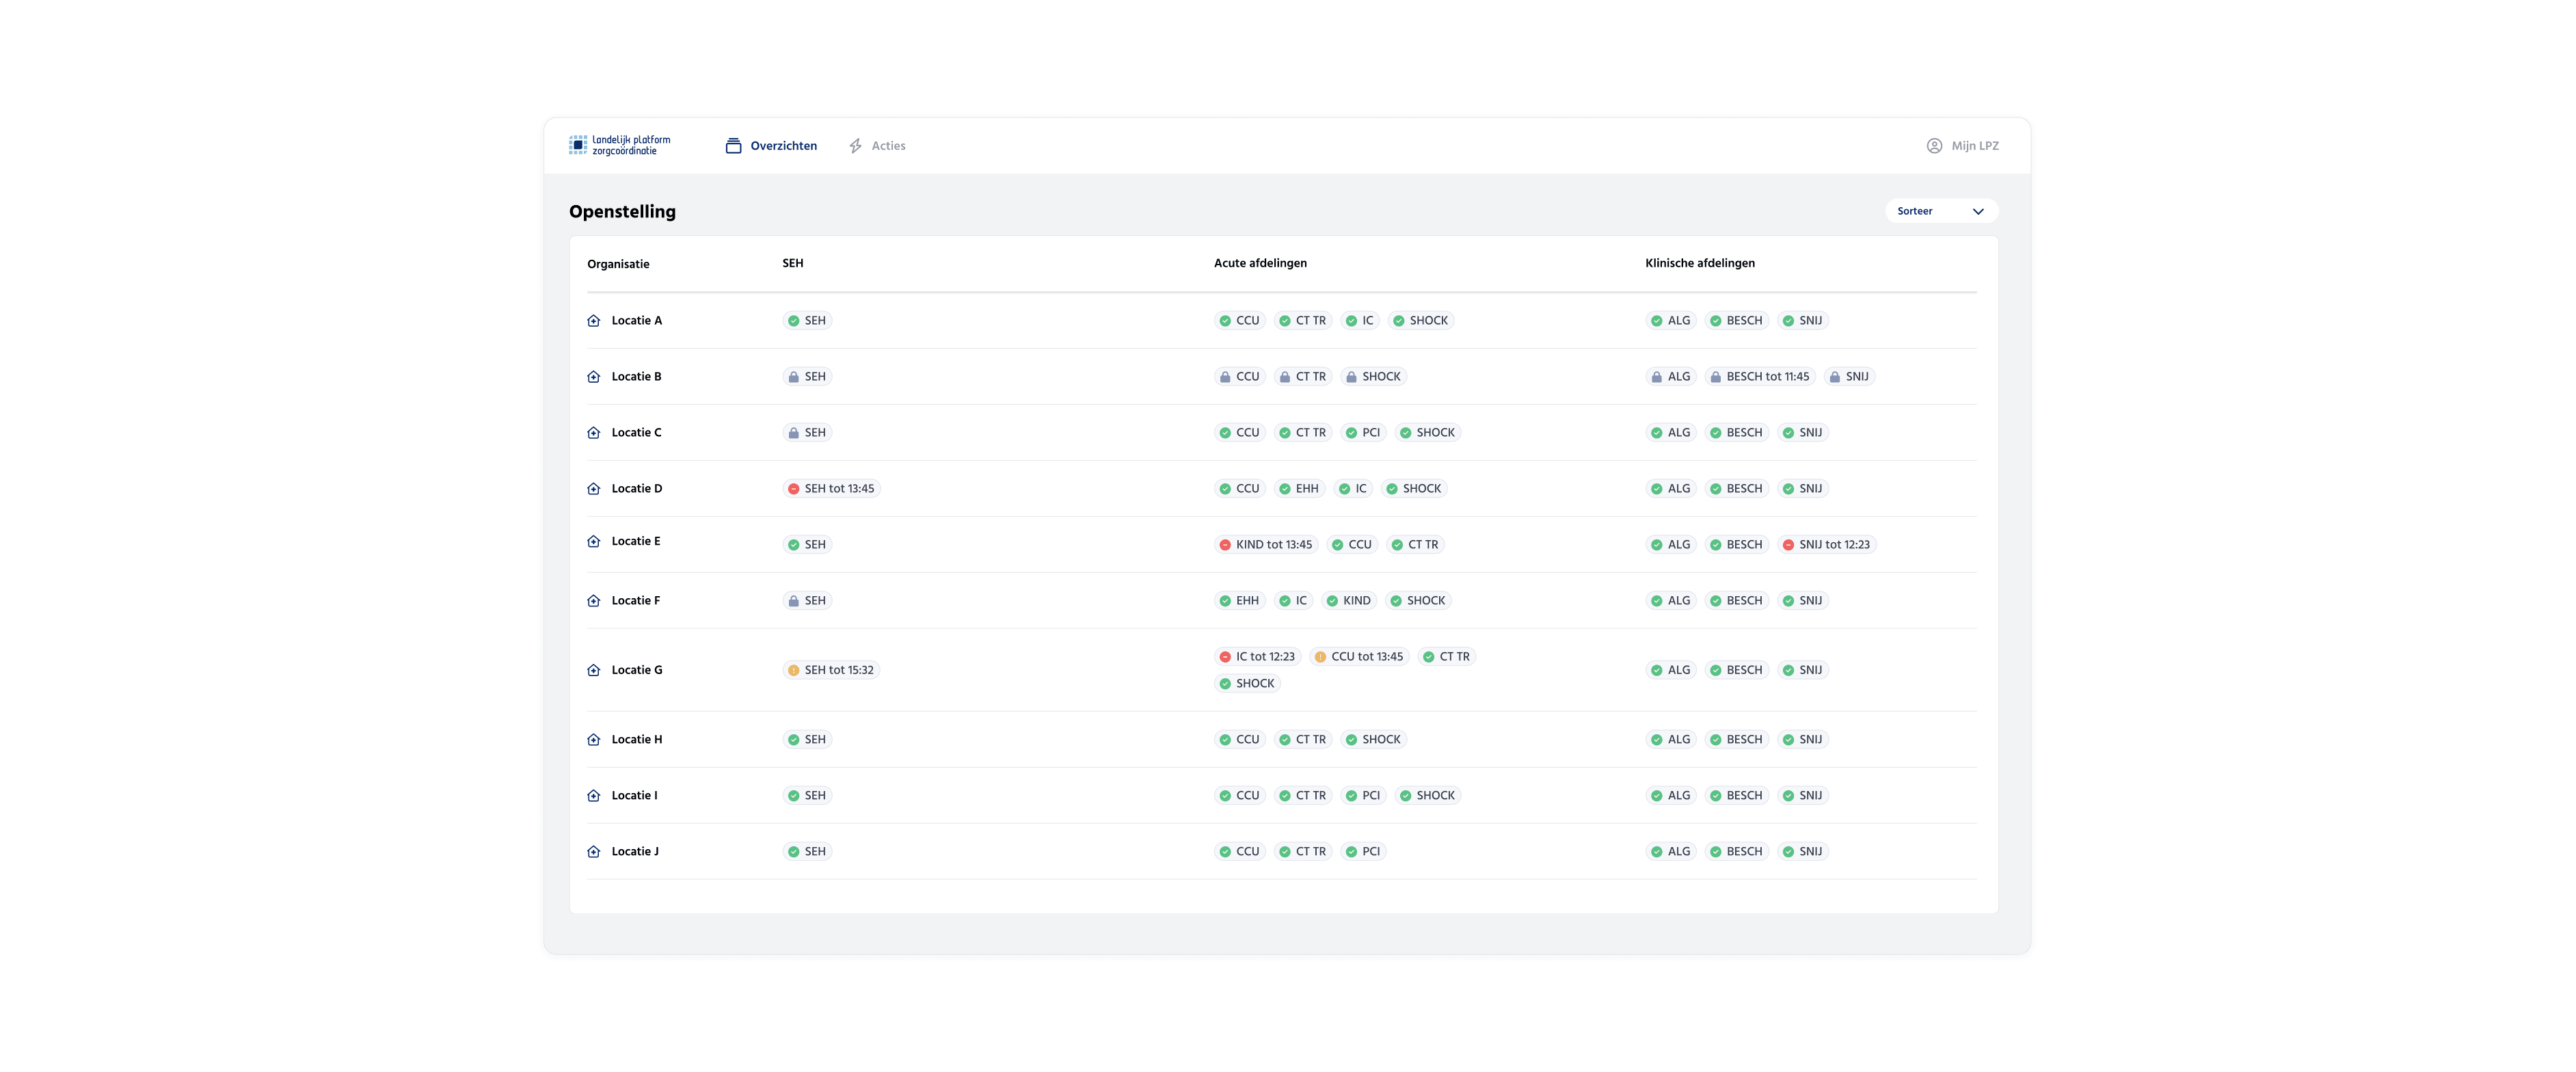This screenshot has width=2576, height=1072.
Task: Click the Mijn LPZ user avatar icon
Action: point(1934,146)
